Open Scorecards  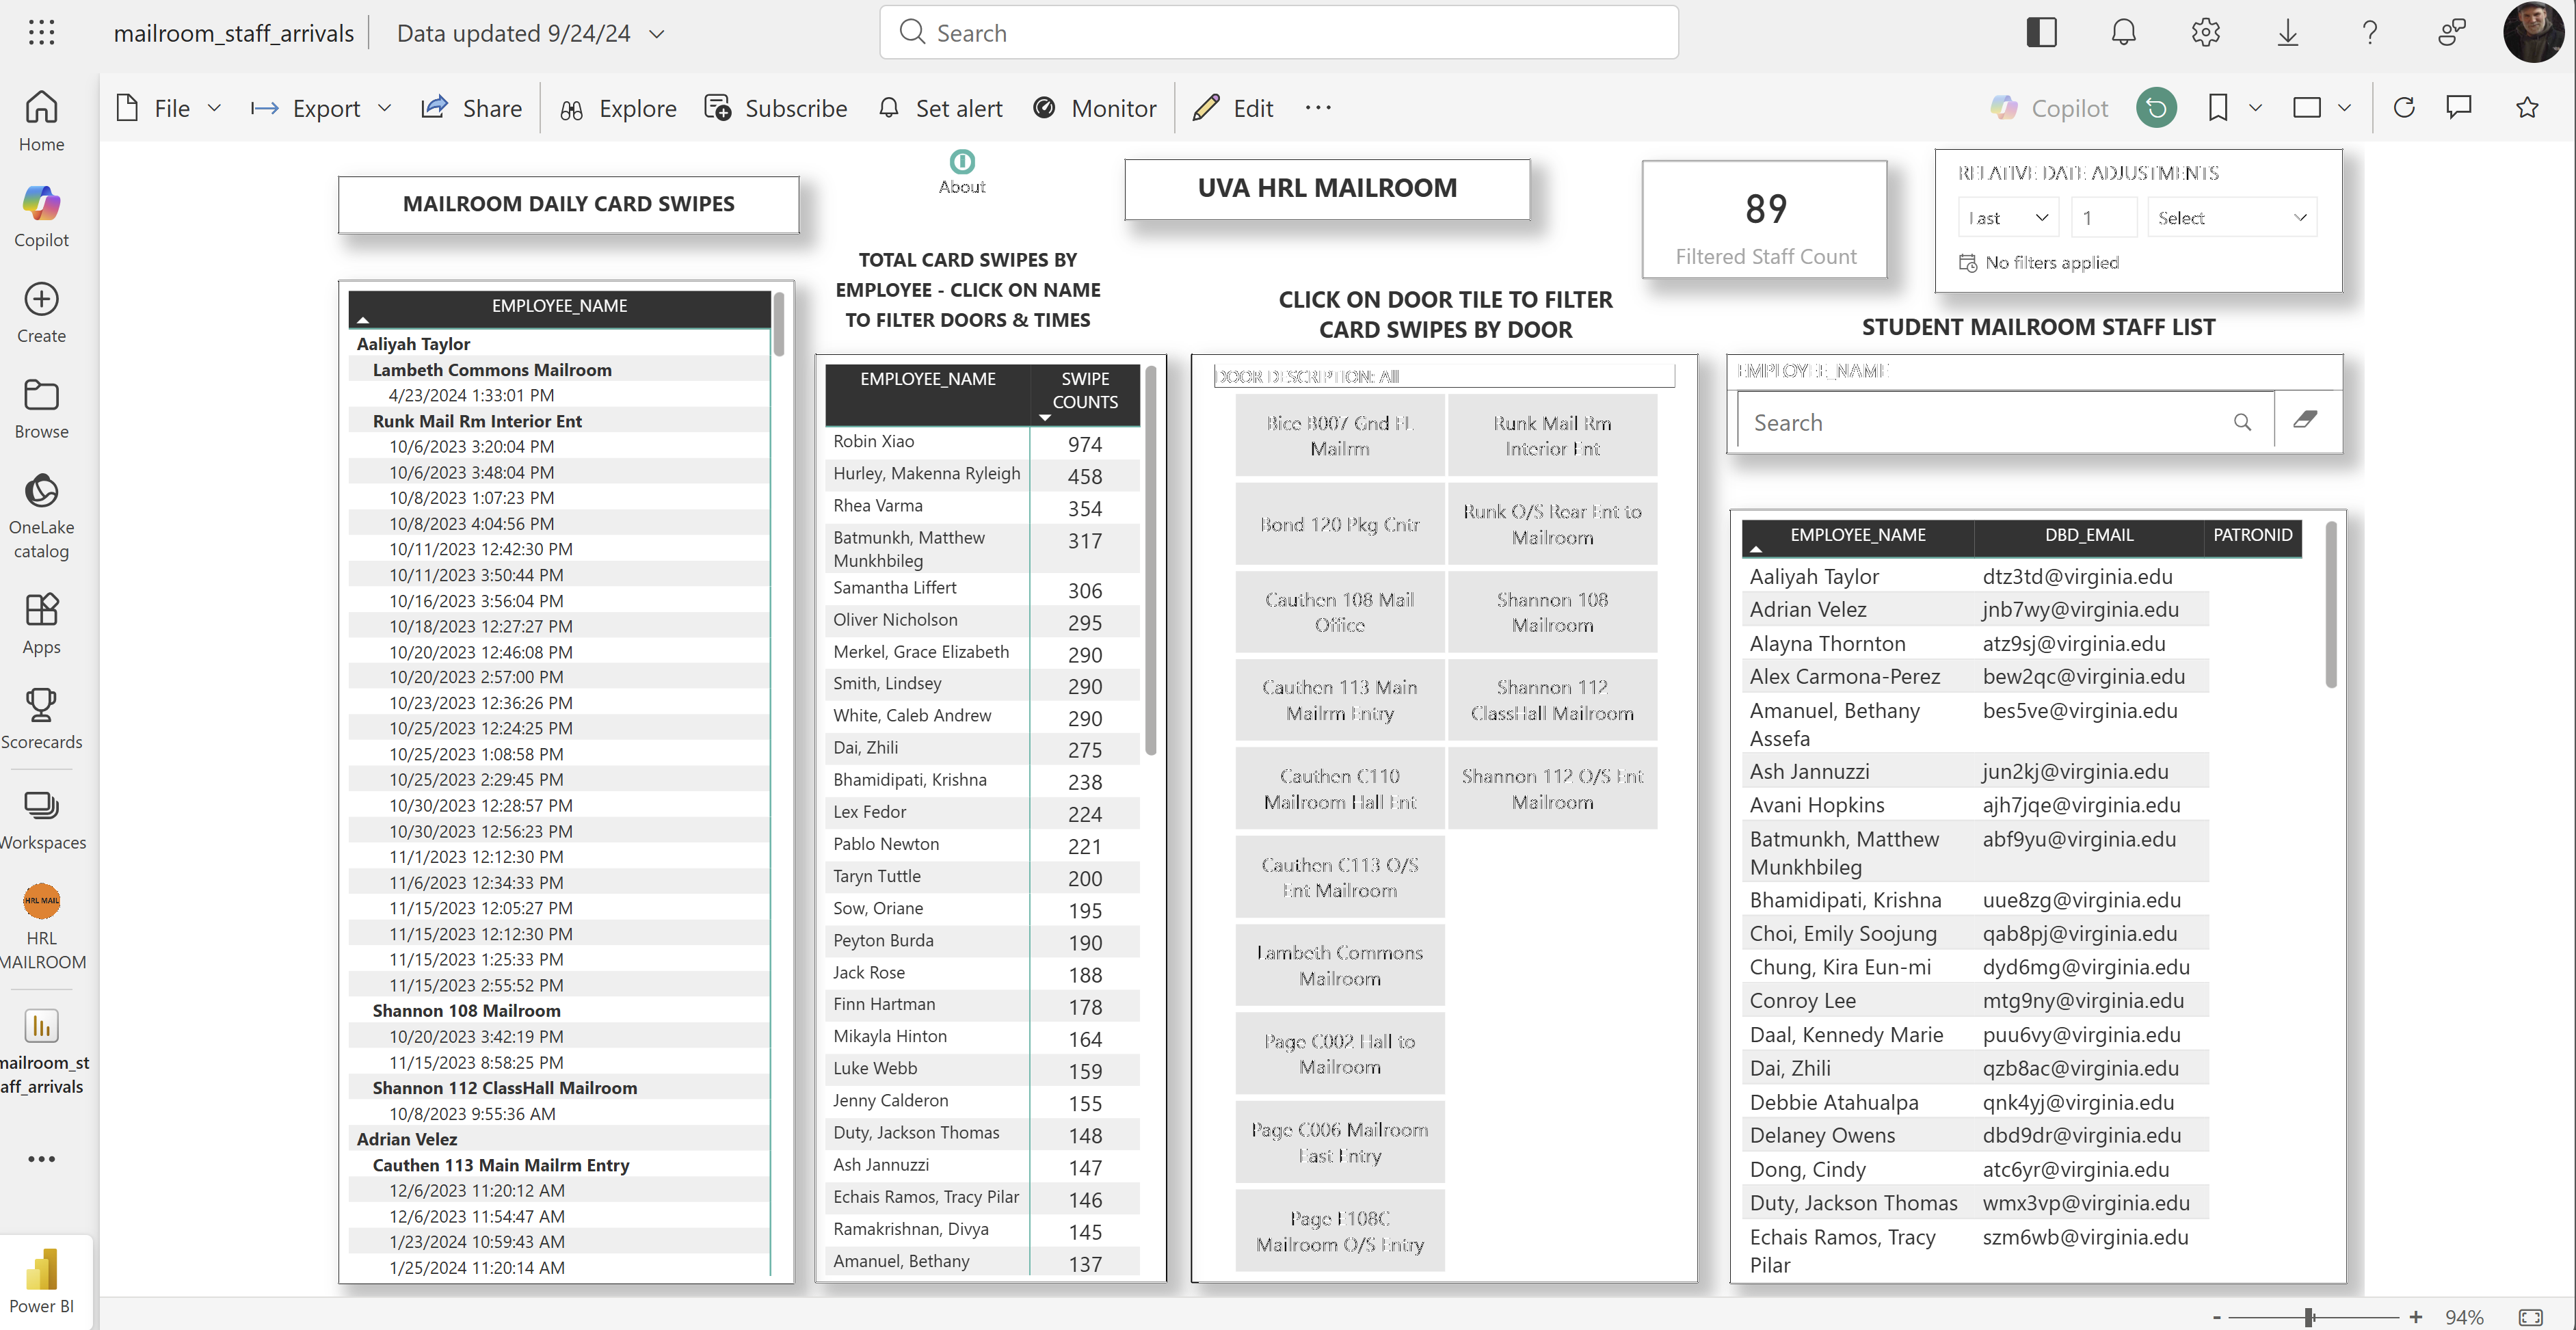click(x=41, y=718)
